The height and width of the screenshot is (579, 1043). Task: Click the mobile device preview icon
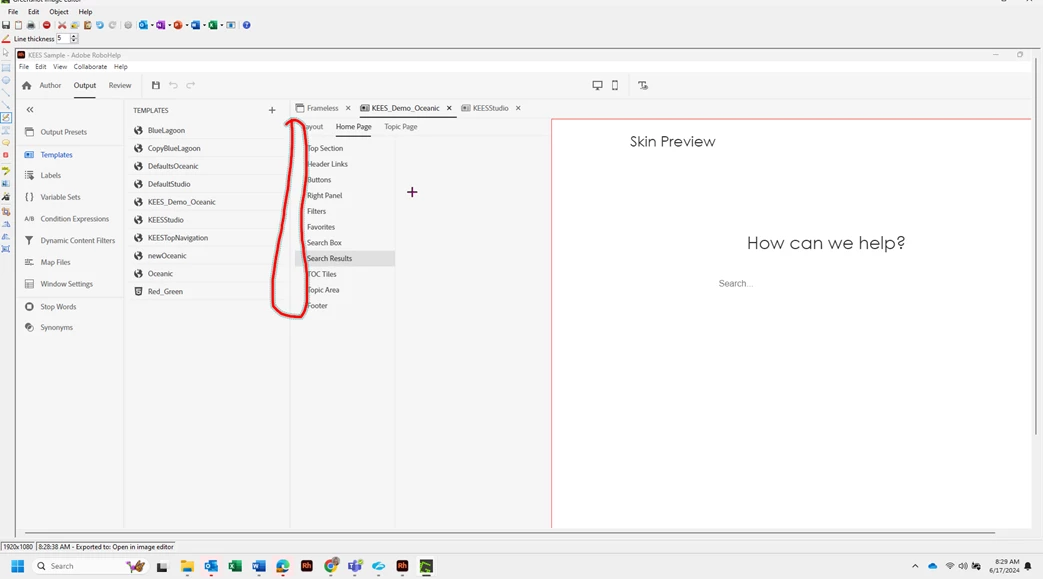[615, 85]
